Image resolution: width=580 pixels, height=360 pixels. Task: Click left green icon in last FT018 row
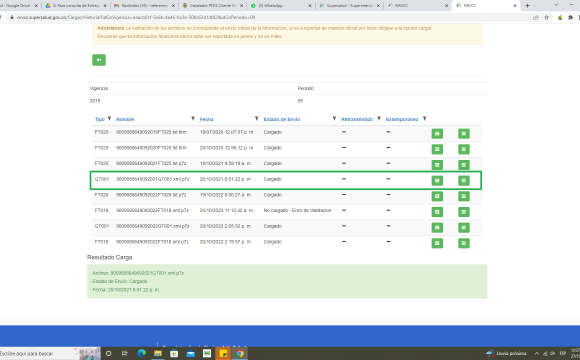pyautogui.click(x=437, y=243)
